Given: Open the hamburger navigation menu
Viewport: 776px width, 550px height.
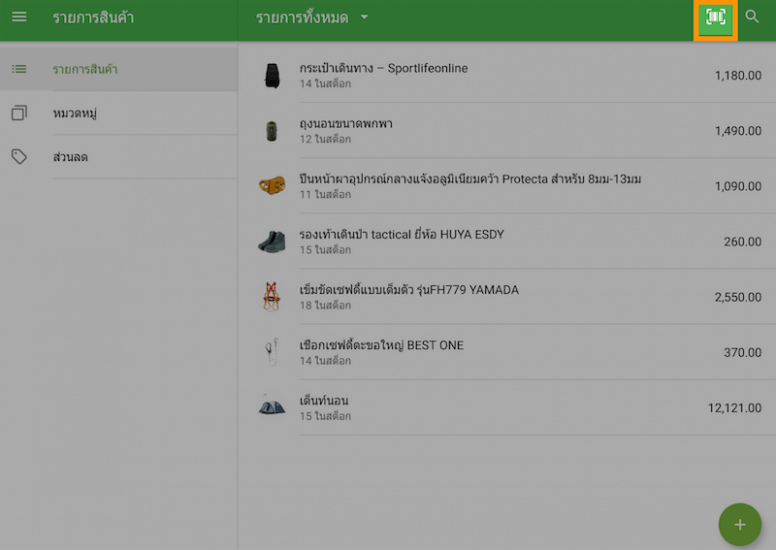Looking at the screenshot, I should [x=19, y=17].
